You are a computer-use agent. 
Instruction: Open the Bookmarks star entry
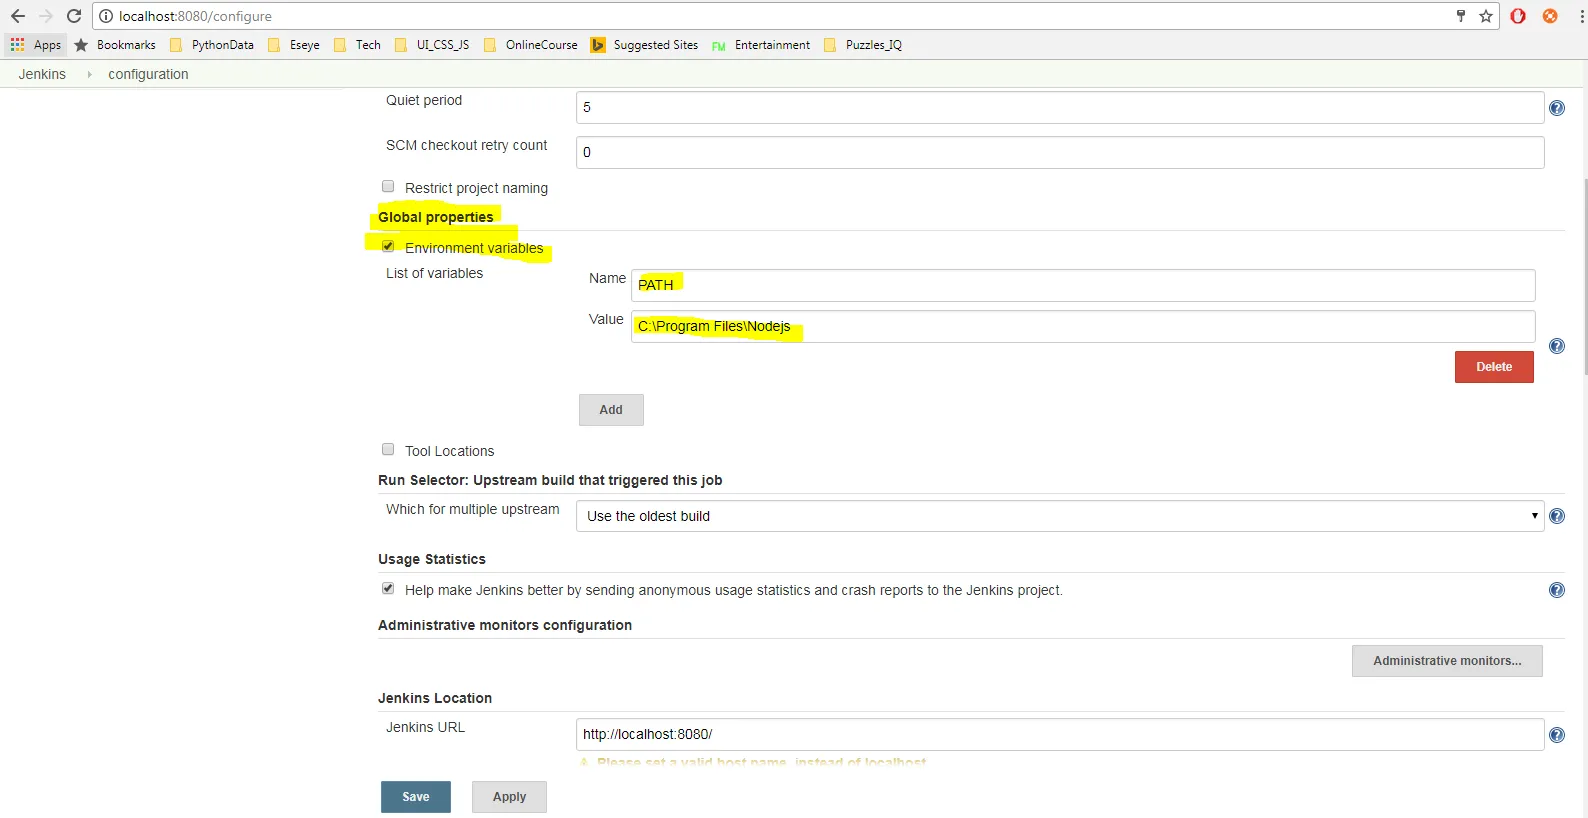coord(115,45)
